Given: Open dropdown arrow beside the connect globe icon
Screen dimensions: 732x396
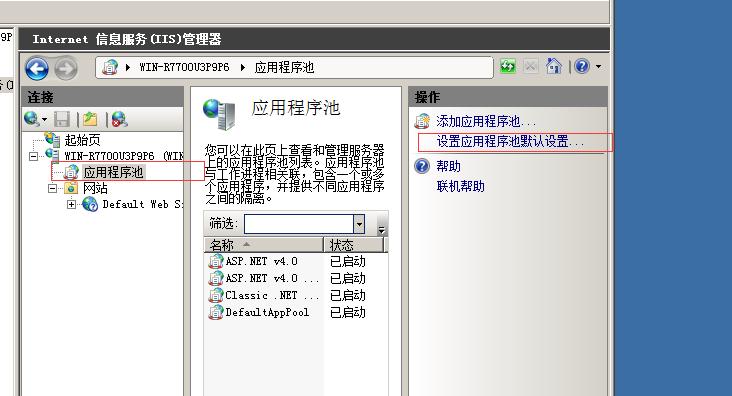Looking at the screenshot, I should pyautogui.click(x=44, y=120).
